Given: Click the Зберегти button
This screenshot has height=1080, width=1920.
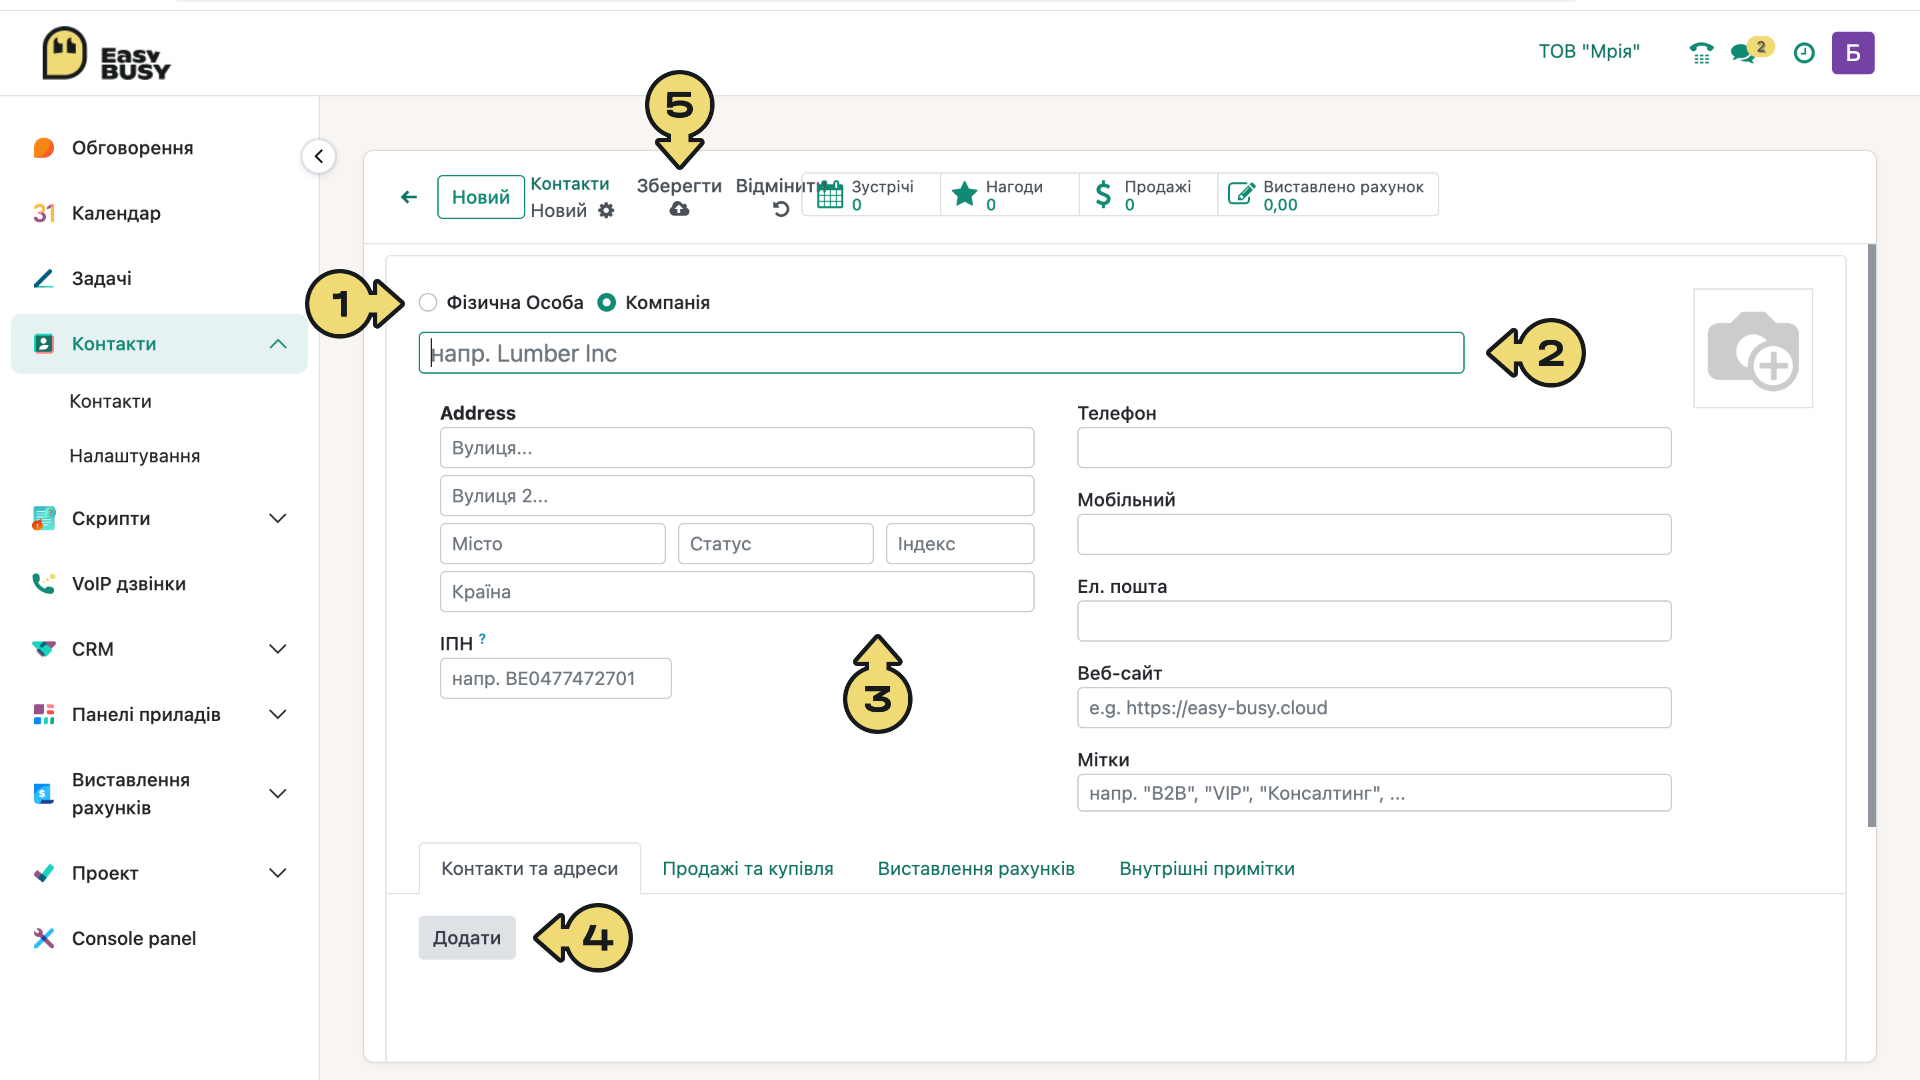Looking at the screenshot, I should coord(679,186).
